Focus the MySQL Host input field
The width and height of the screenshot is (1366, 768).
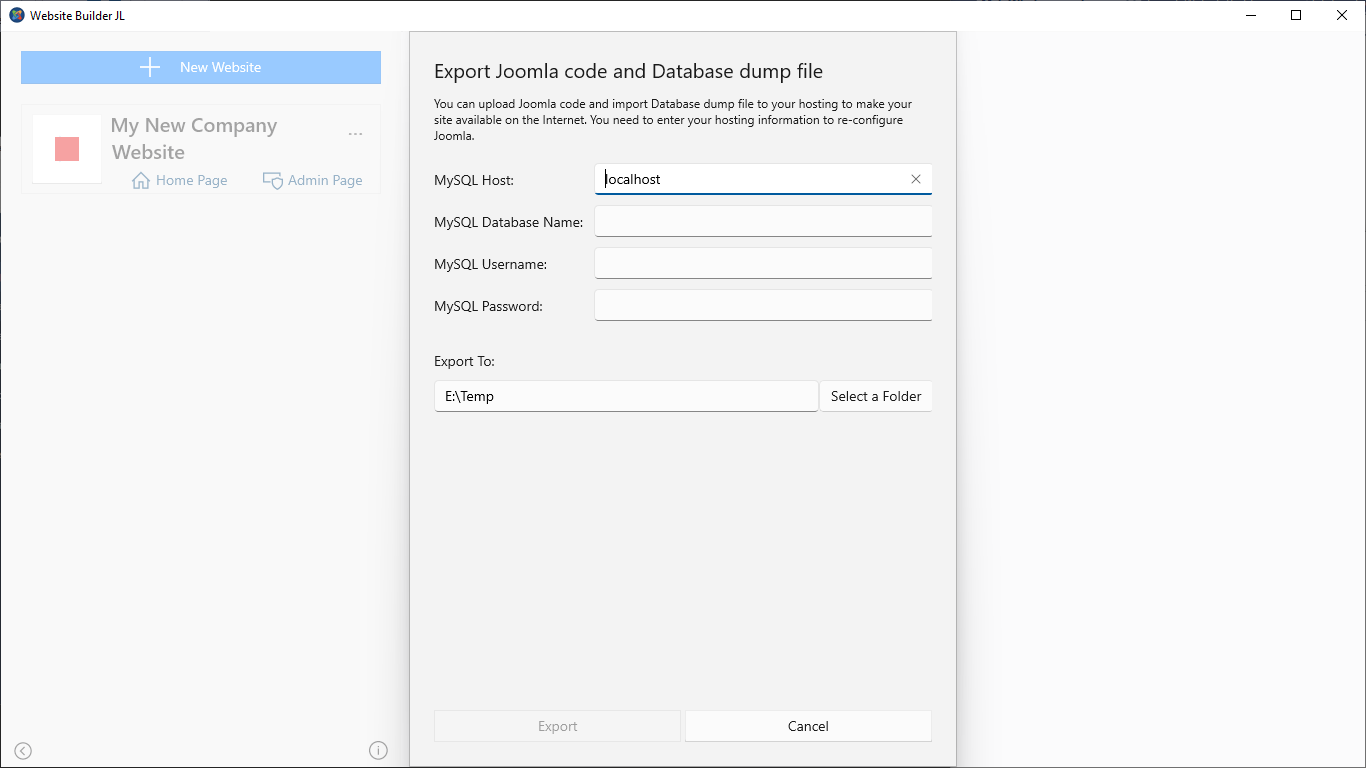coord(750,179)
